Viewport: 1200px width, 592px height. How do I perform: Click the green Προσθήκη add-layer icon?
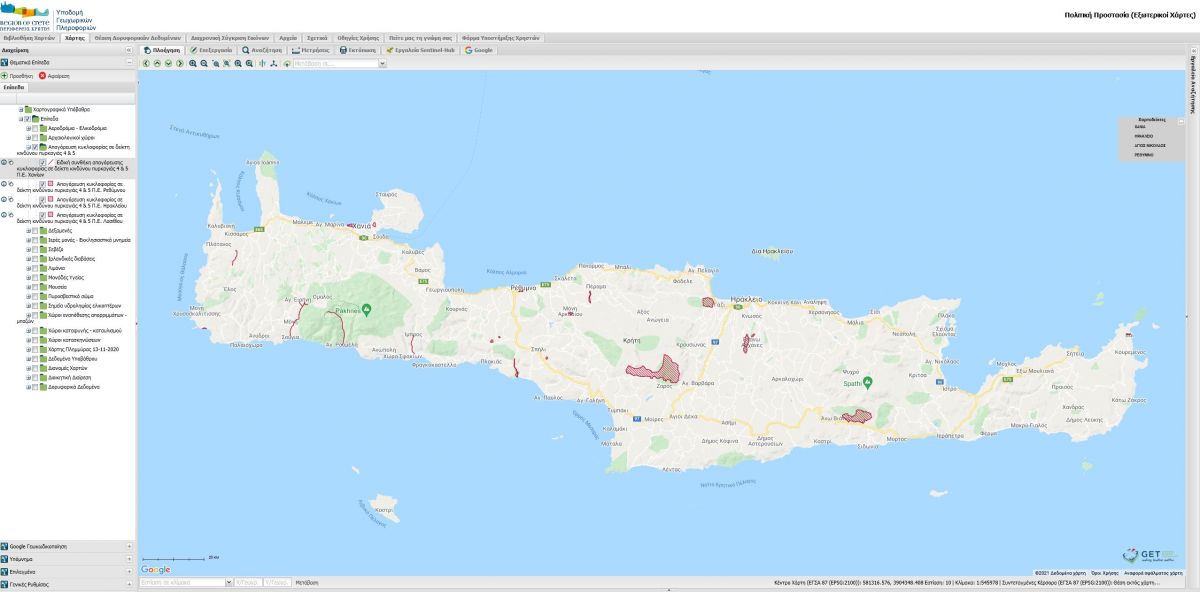point(4,75)
